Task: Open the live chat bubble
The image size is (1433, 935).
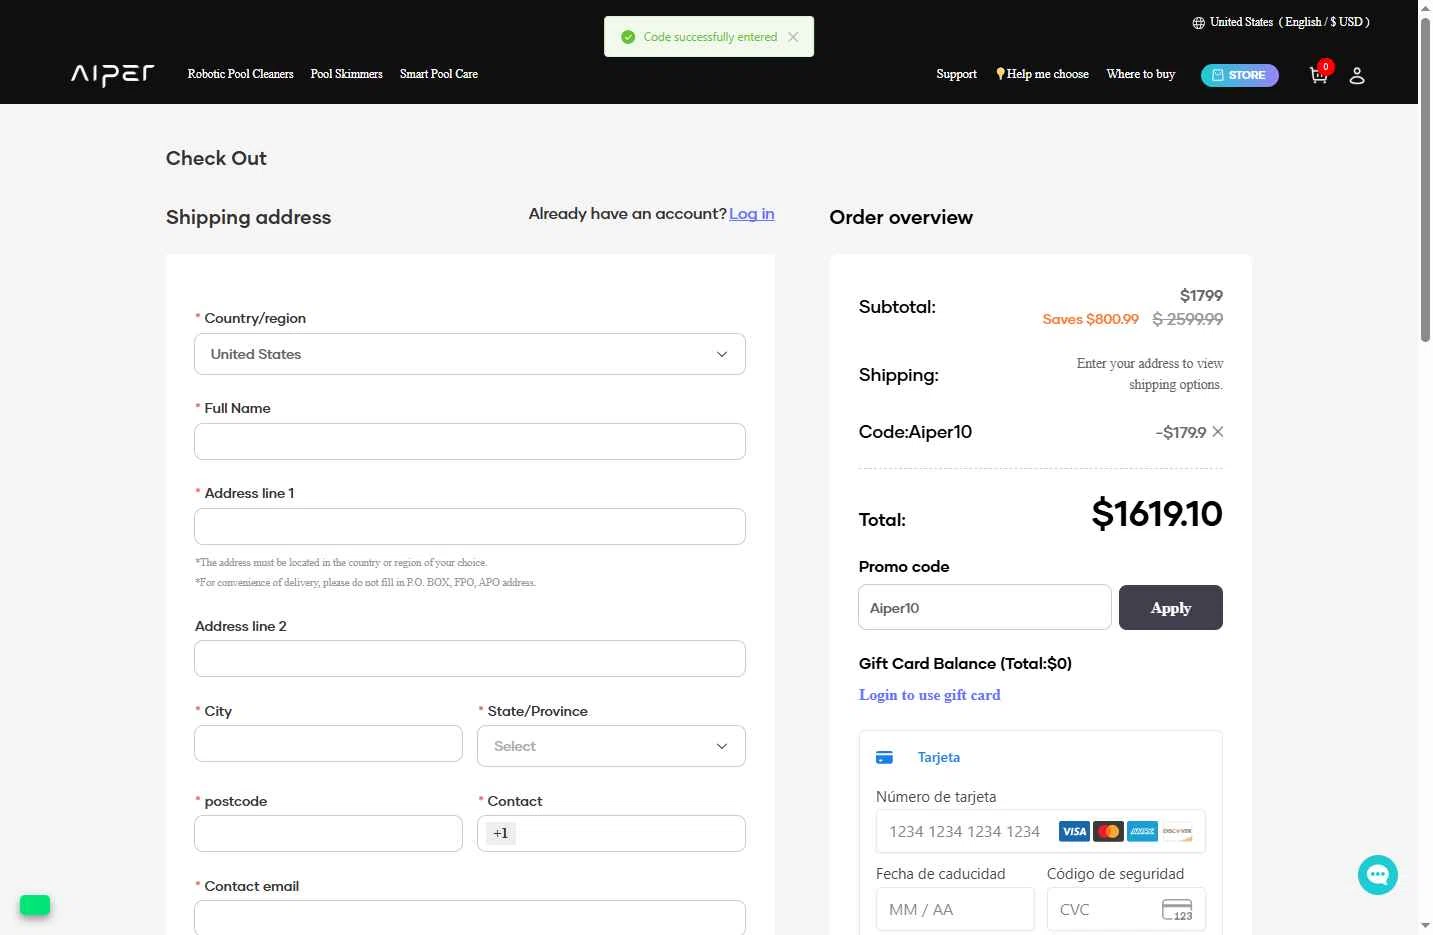Action: tap(1378, 875)
